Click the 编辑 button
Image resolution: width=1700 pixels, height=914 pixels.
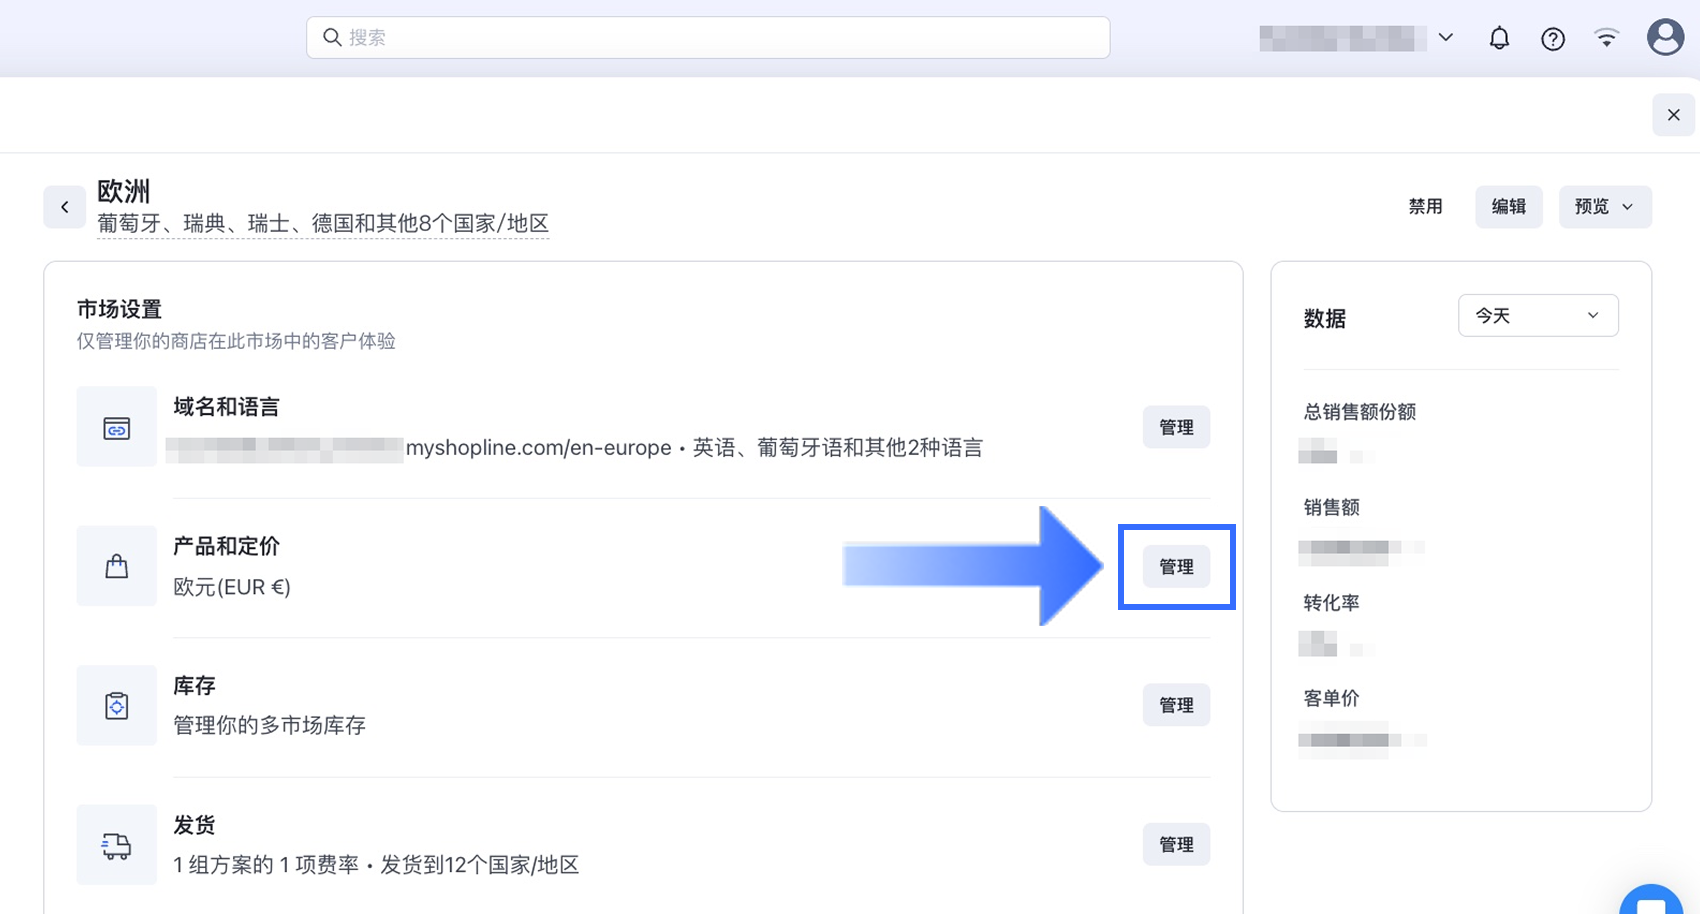1508,207
